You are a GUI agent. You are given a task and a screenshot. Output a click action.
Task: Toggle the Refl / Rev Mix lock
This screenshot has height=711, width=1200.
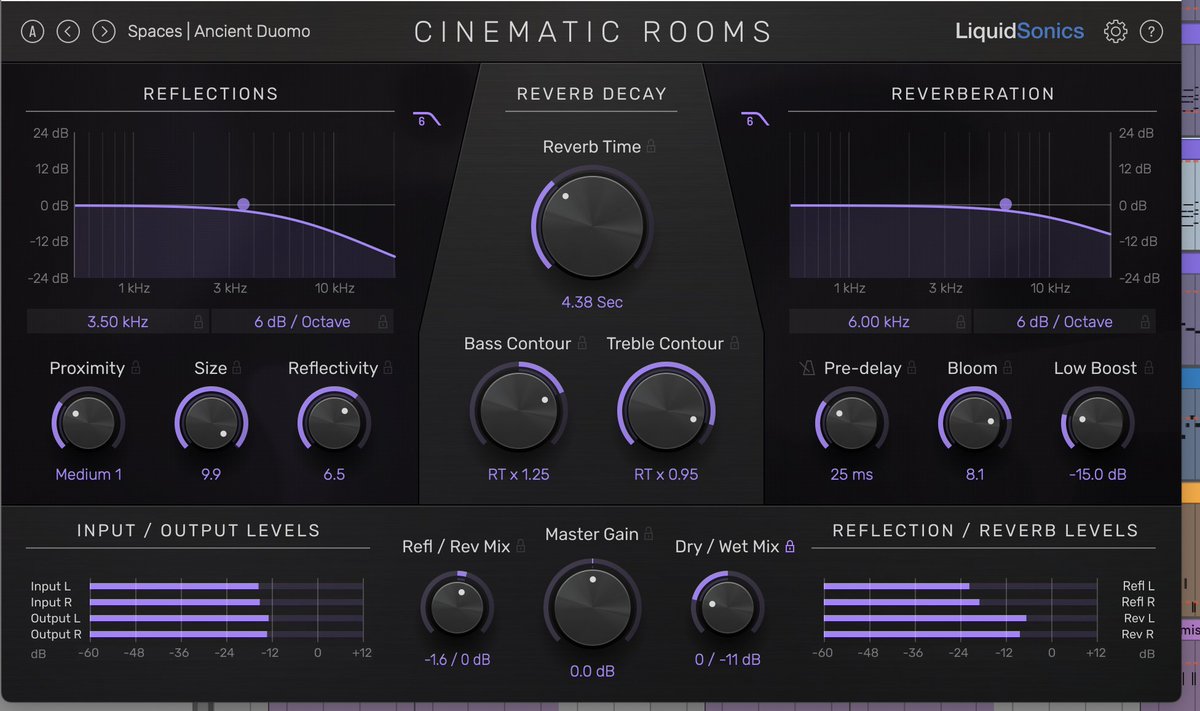click(521, 547)
